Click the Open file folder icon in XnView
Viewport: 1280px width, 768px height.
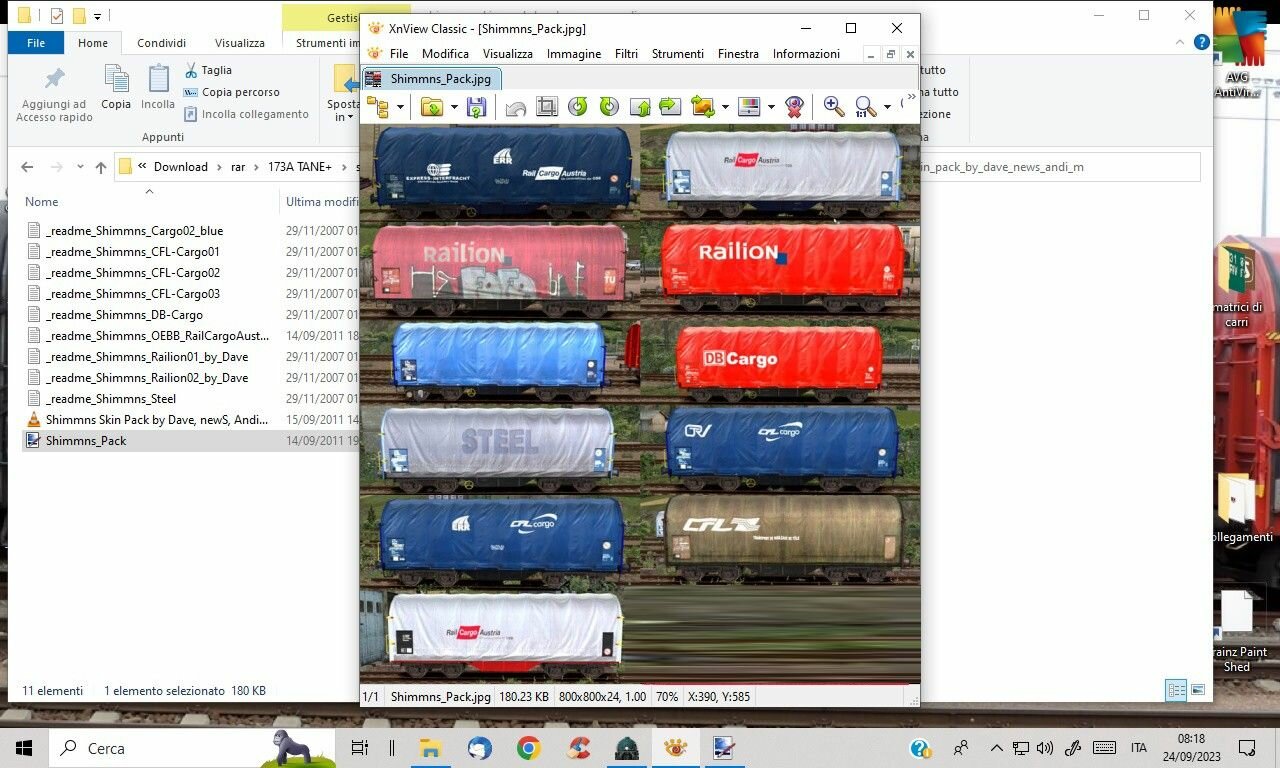(x=432, y=107)
